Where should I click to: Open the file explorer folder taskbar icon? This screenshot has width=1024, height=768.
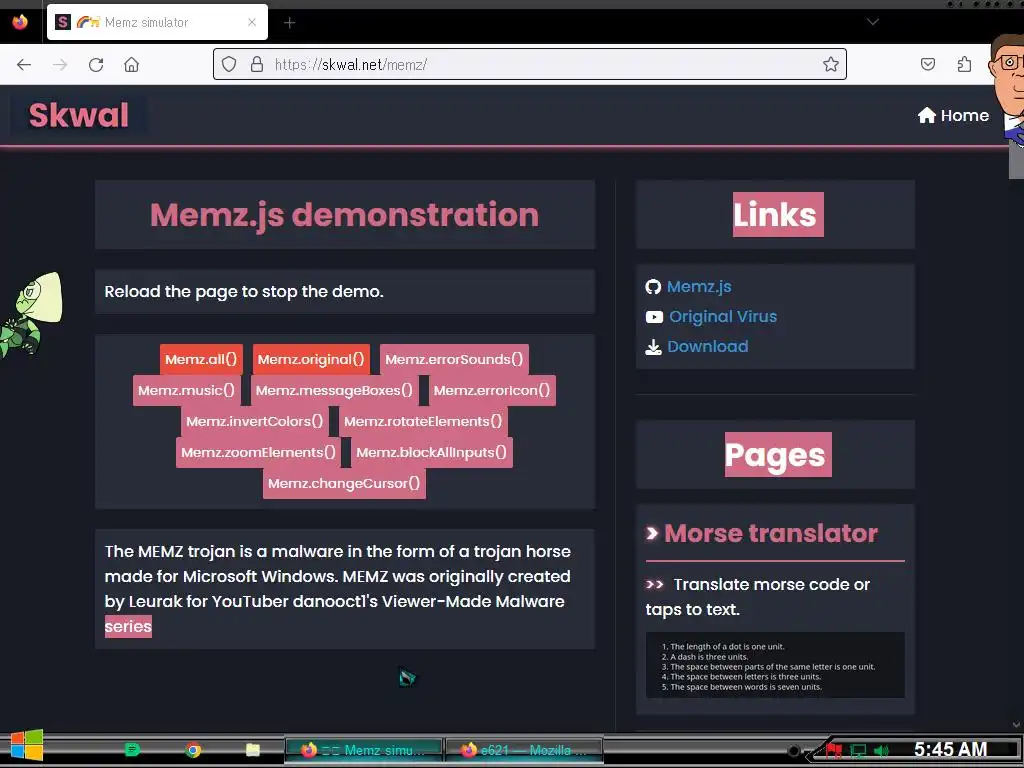click(x=253, y=750)
